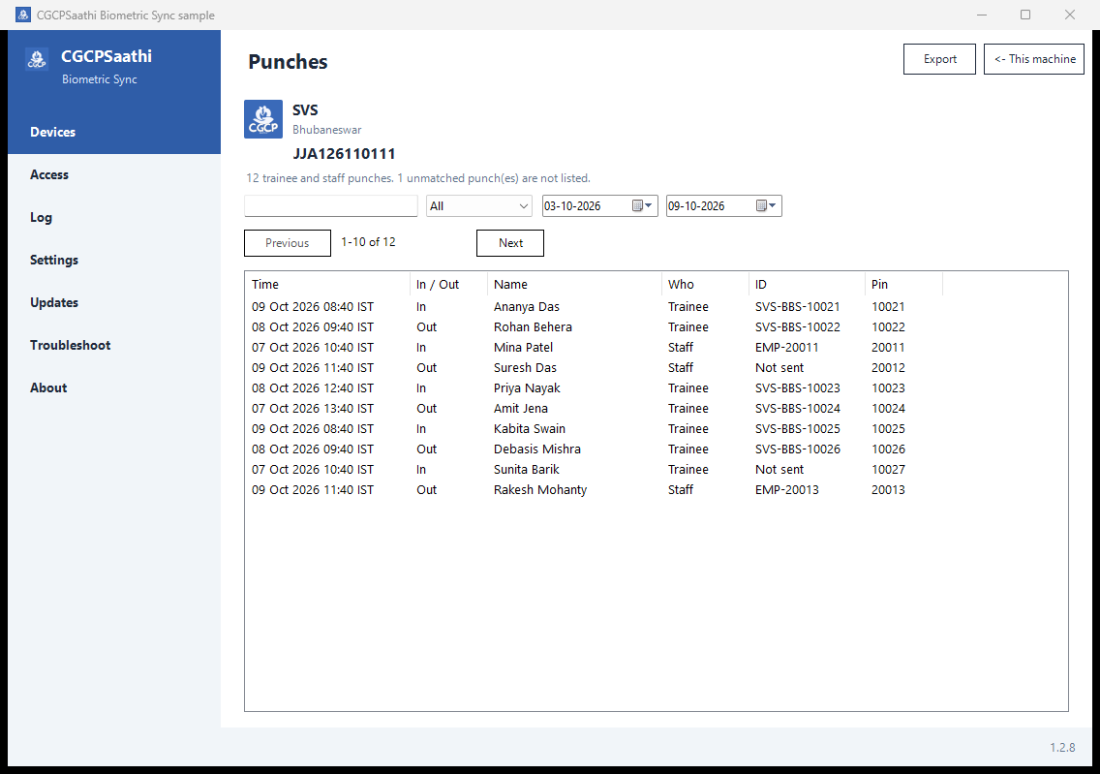Click the CGCPSaathi logo in the sidebar
This screenshot has height=774, width=1100.
(x=36, y=59)
